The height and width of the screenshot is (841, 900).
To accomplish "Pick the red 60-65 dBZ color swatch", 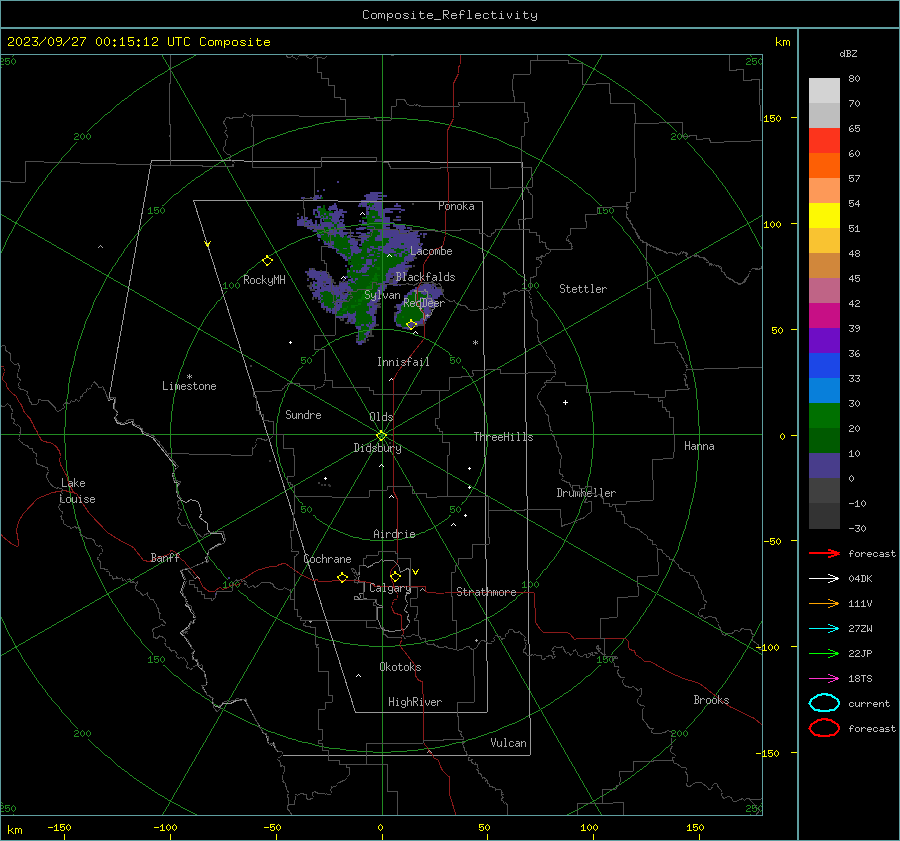I will click(824, 141).
